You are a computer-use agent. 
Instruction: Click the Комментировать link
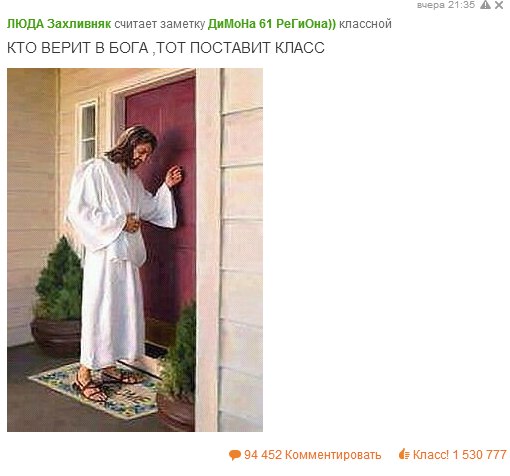pyautogui.click(x=333, y=455)
